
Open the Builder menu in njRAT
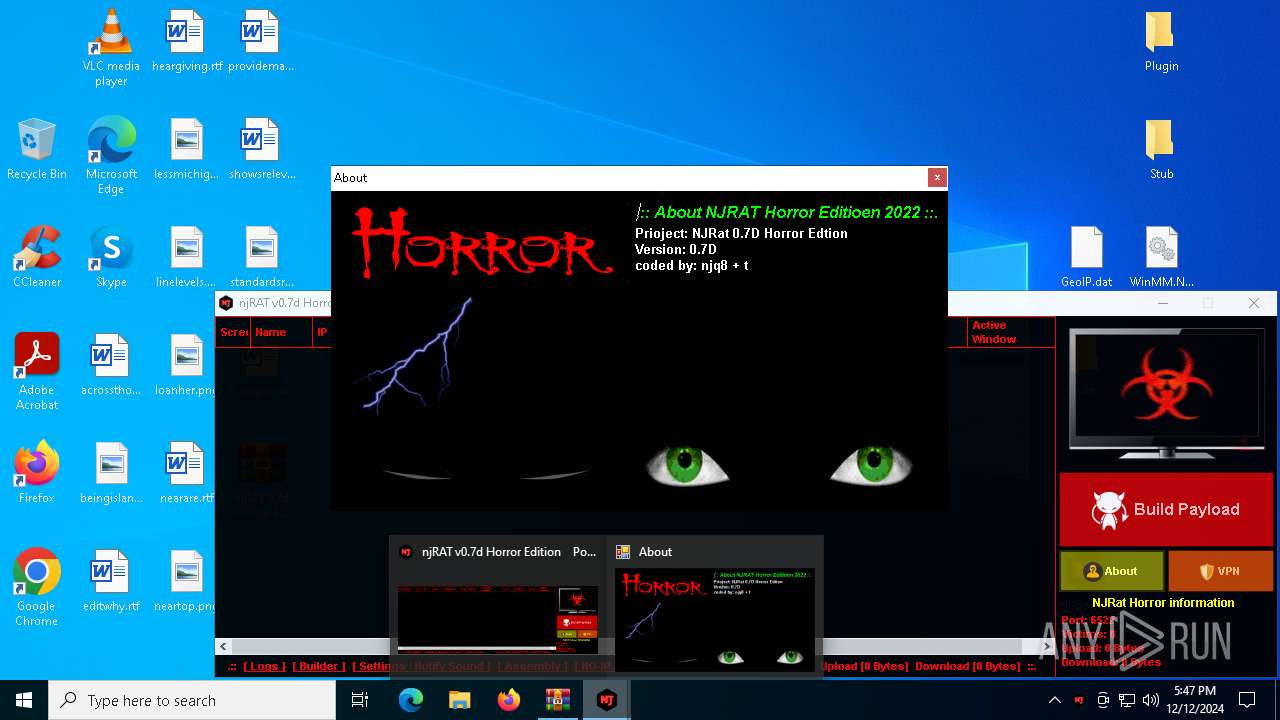click(x=319, y=666)
